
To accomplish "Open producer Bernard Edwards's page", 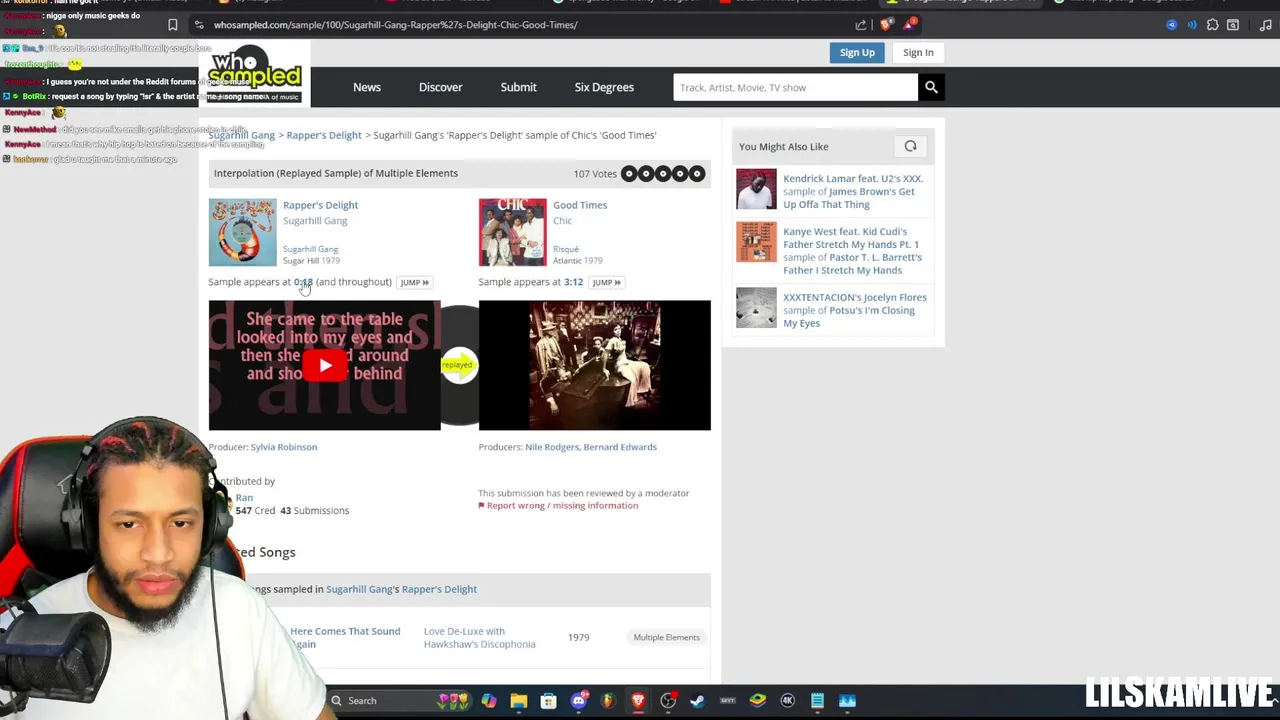I will coord(620,447).
